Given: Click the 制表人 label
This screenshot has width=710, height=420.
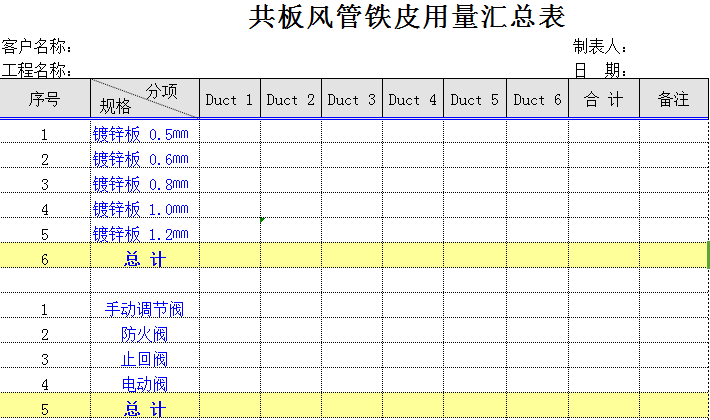Looking at the screenshot, I should tap(600, 46).
